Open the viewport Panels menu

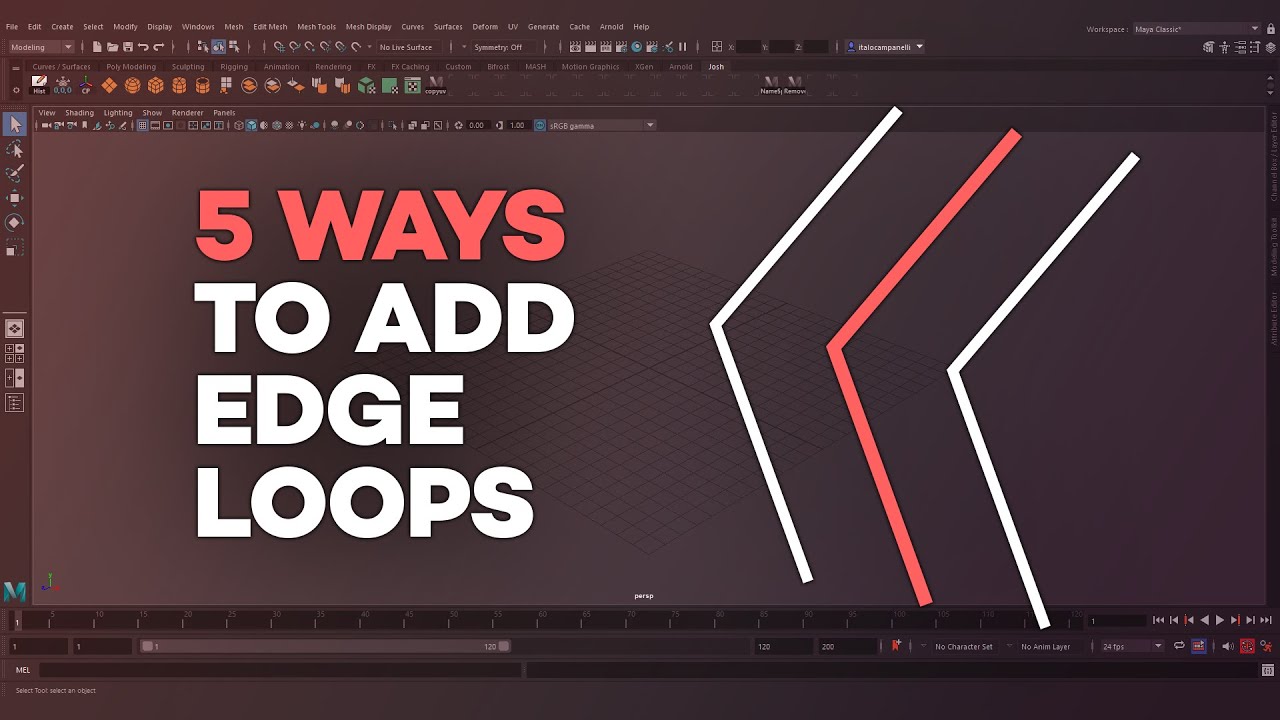(224, 113)
